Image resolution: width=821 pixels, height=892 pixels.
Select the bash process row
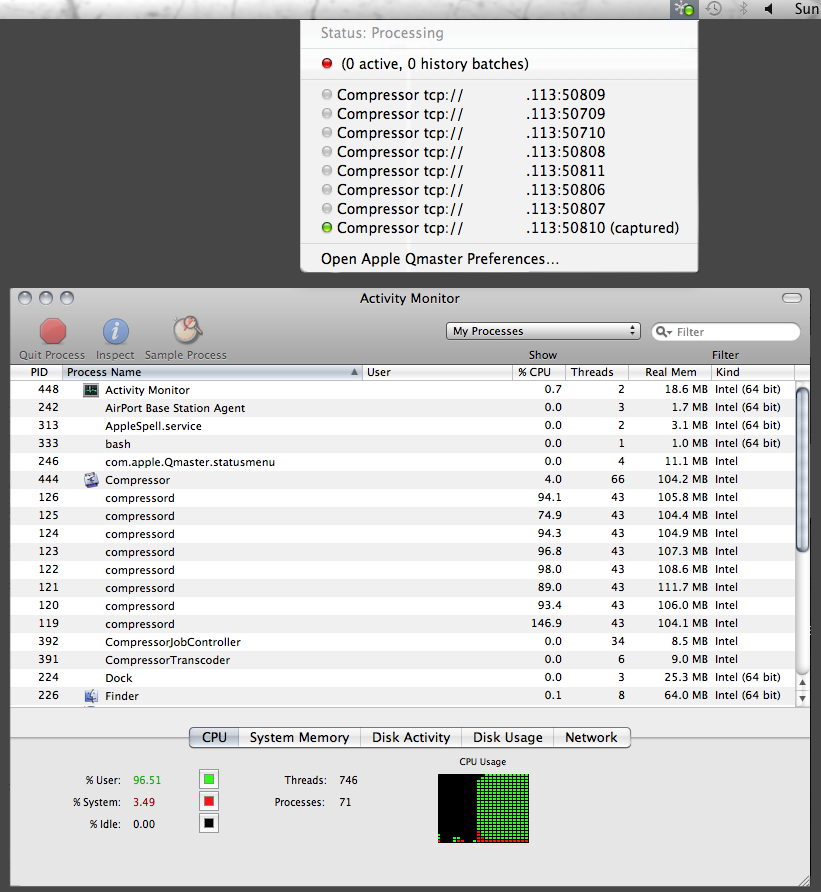click(402, 444)
